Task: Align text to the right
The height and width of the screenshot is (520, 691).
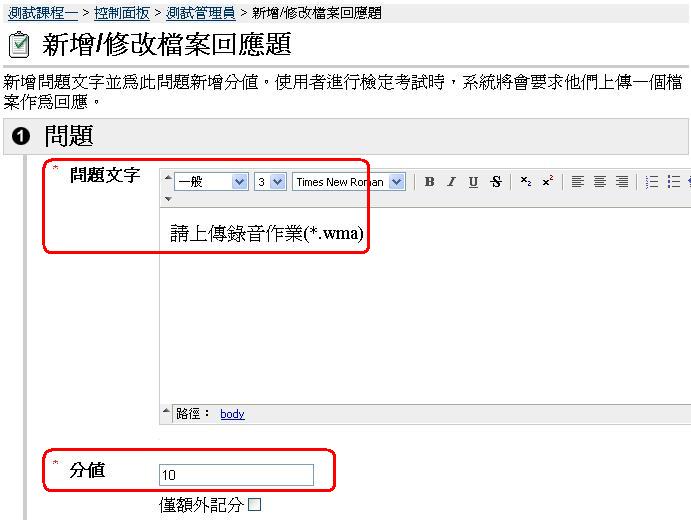Action: point(622,182)
